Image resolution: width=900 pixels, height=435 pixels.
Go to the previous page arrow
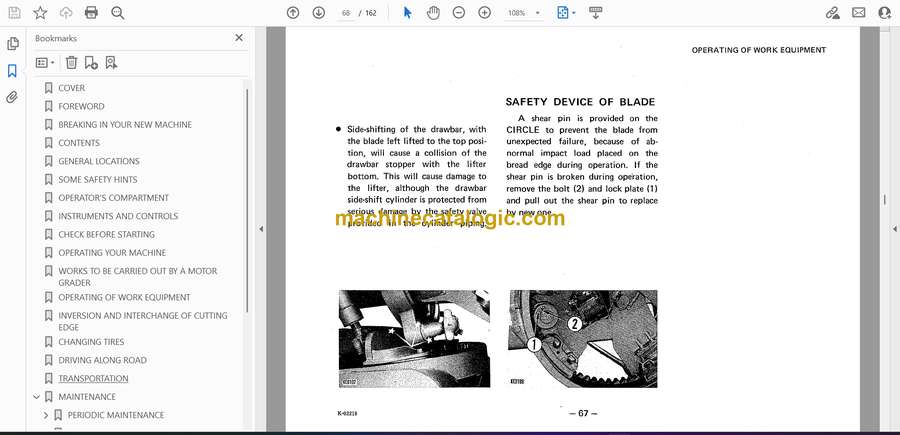tap(293, 13)
